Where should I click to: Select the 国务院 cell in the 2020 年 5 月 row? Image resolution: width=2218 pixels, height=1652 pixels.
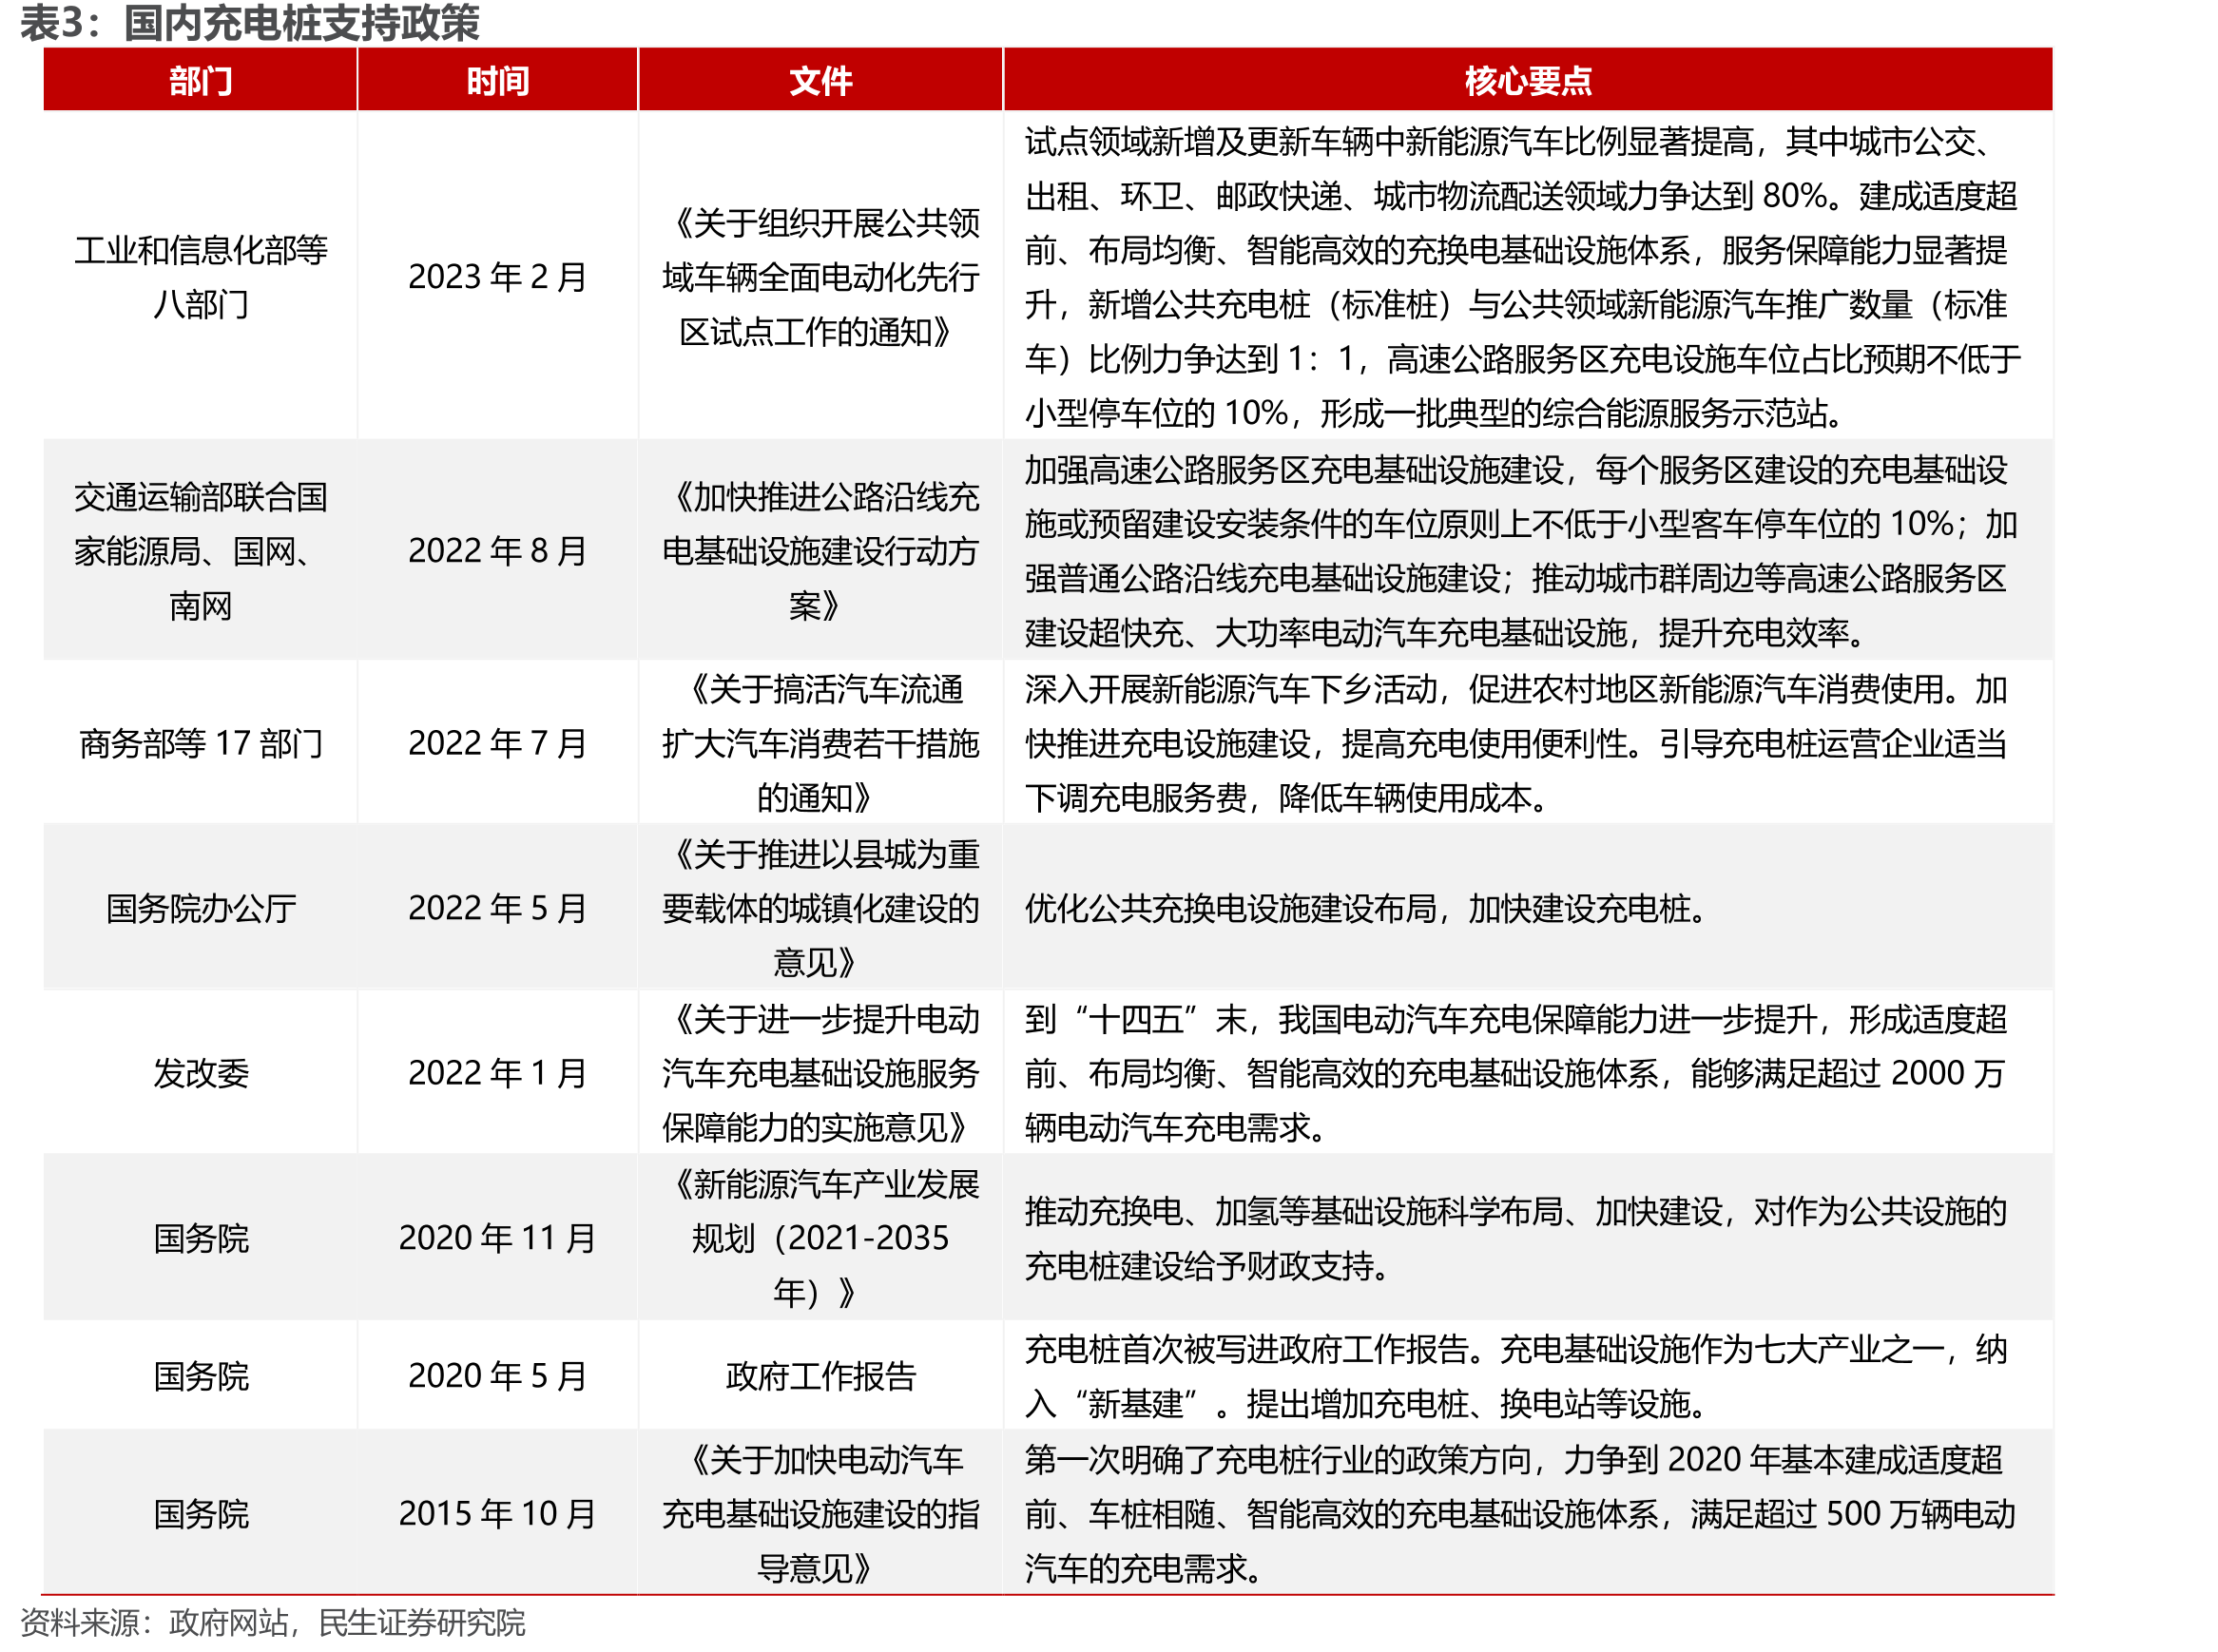pos(200,1376)
